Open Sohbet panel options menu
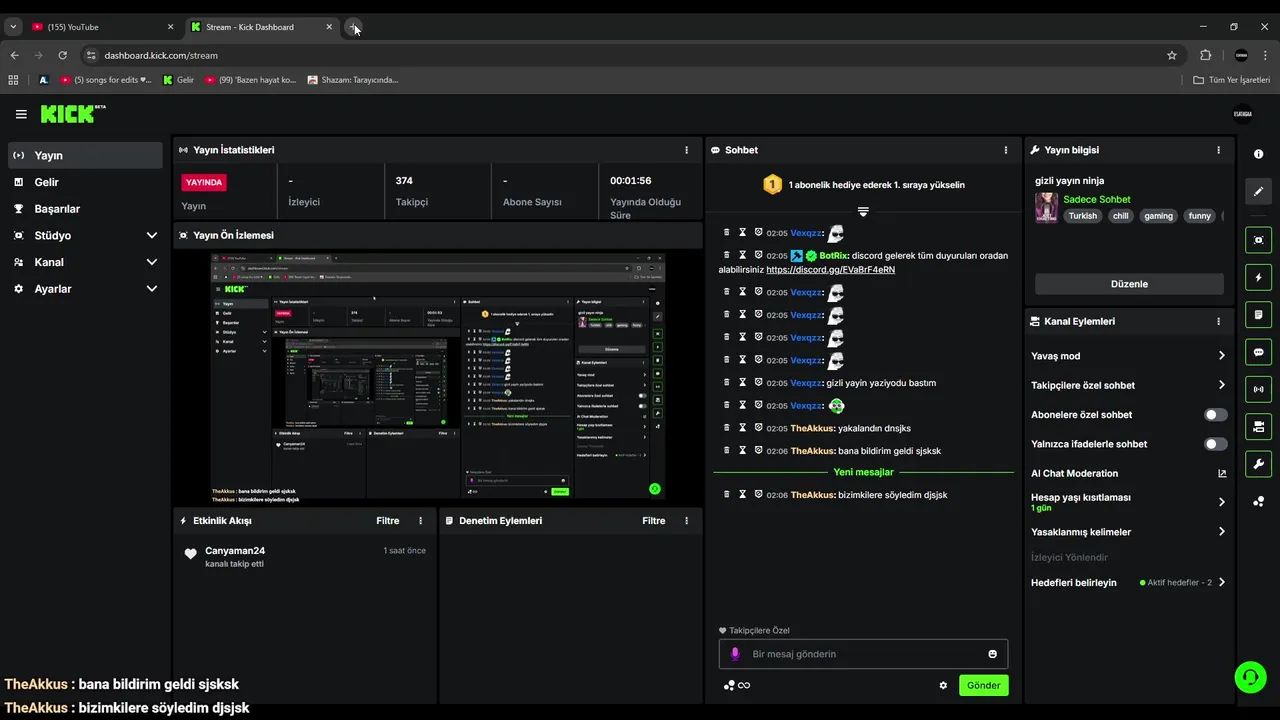Viewport: 1280px width, 720px height. [x=1006, y=150]
